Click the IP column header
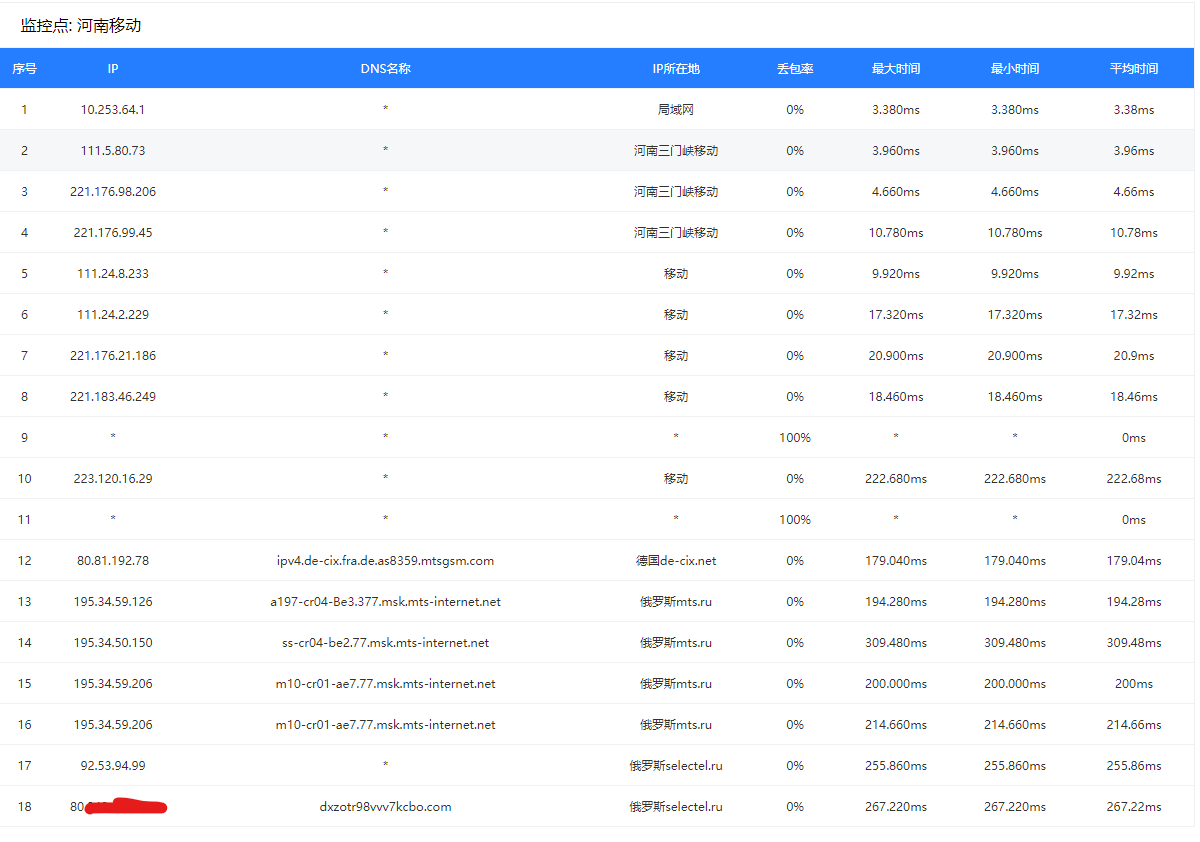The width and height of the screenshot is (1200, 842). coord(113,69)
